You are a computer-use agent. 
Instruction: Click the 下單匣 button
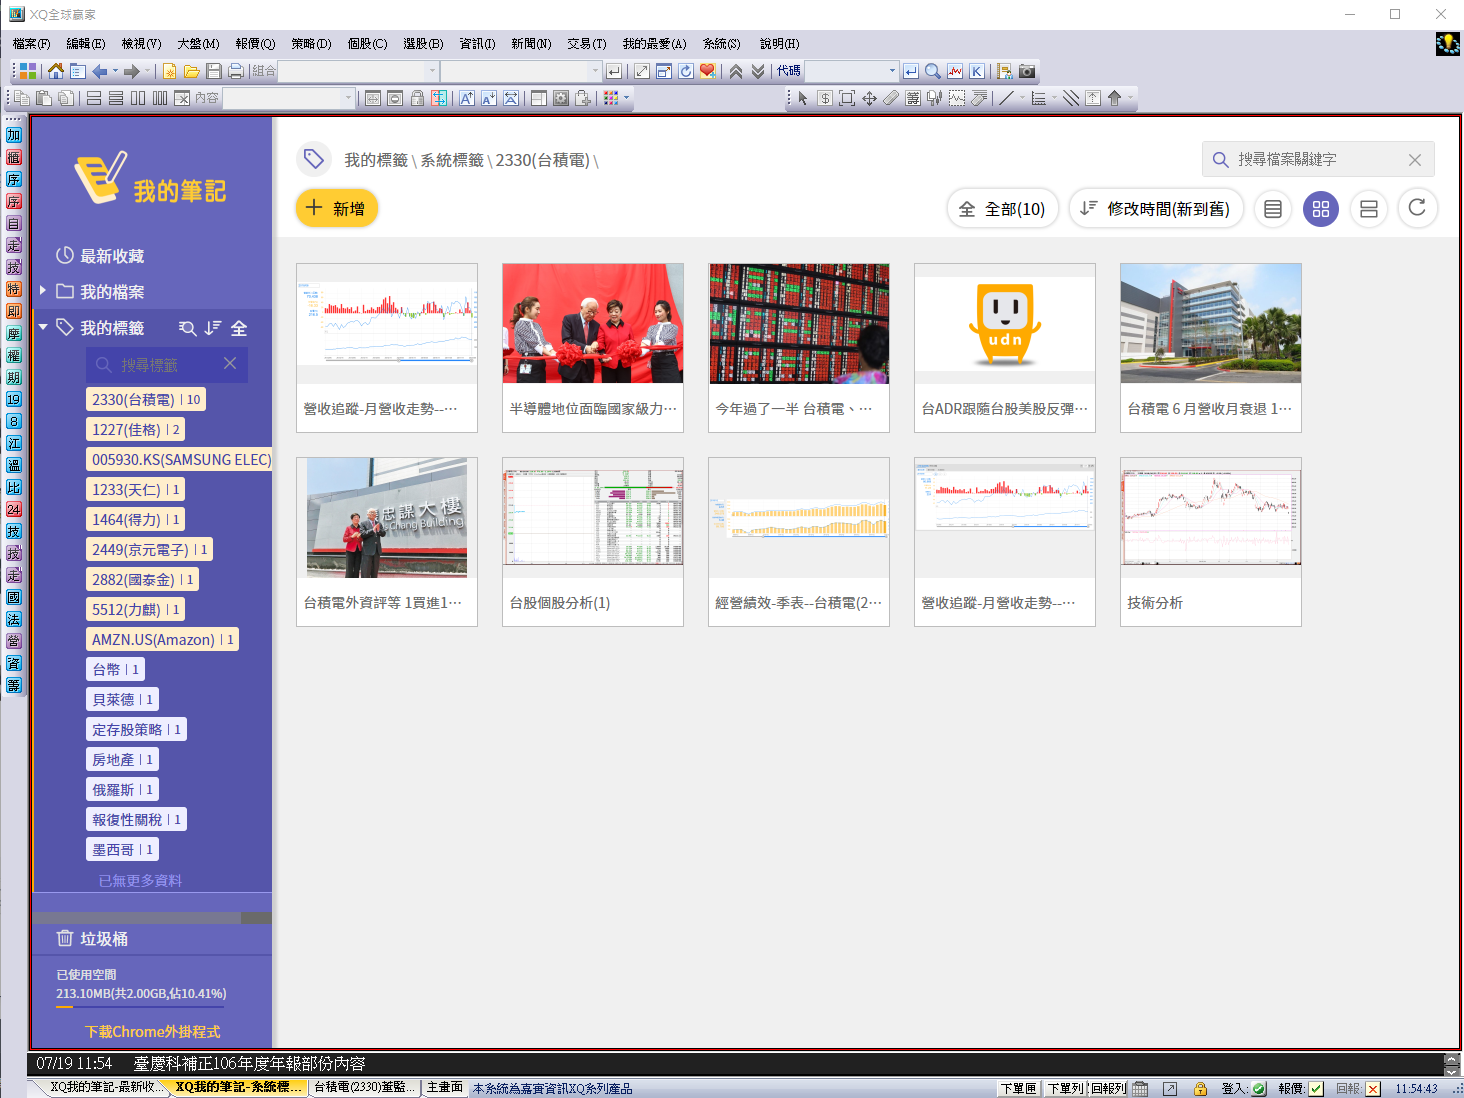(1018, 1089)
